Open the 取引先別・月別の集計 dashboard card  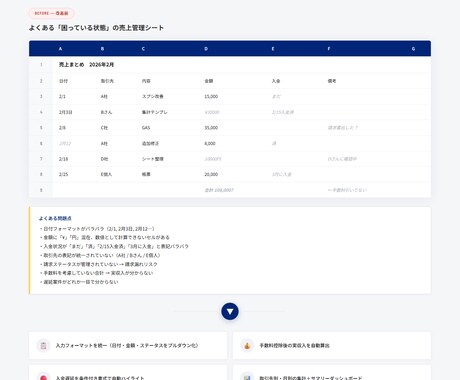pyautogui.click(x=332, y=373)
